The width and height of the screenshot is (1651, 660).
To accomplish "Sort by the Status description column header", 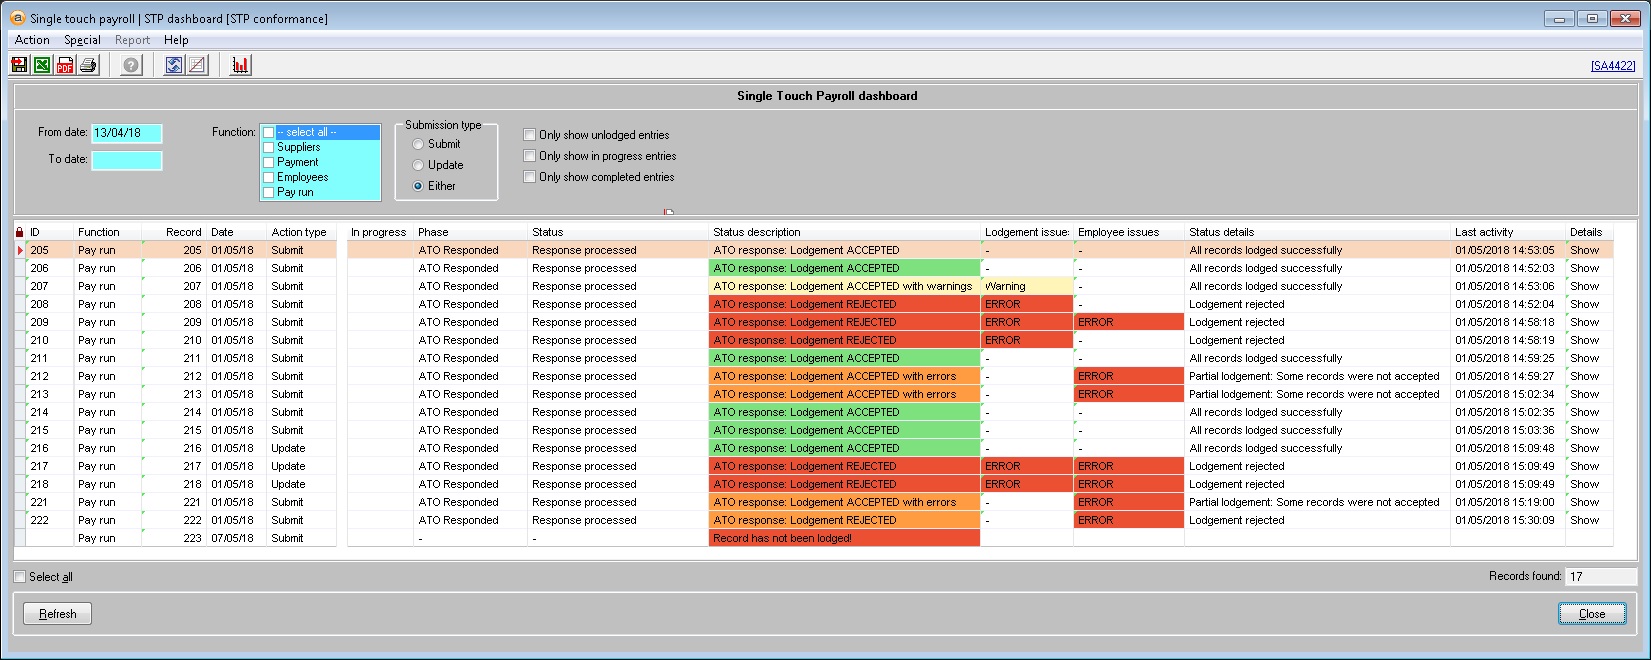I will point(757,232).
